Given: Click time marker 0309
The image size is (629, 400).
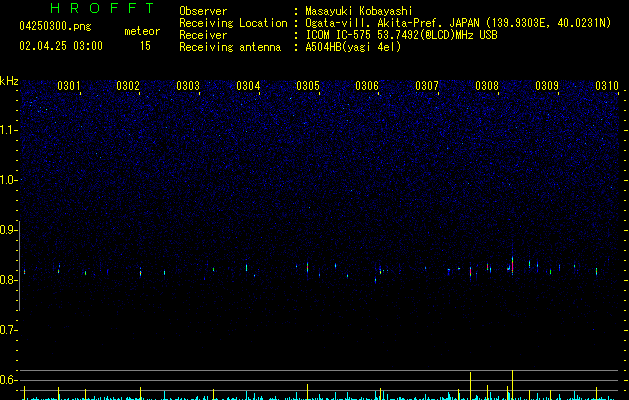Looking at the screenshot, I should (547, 86).
